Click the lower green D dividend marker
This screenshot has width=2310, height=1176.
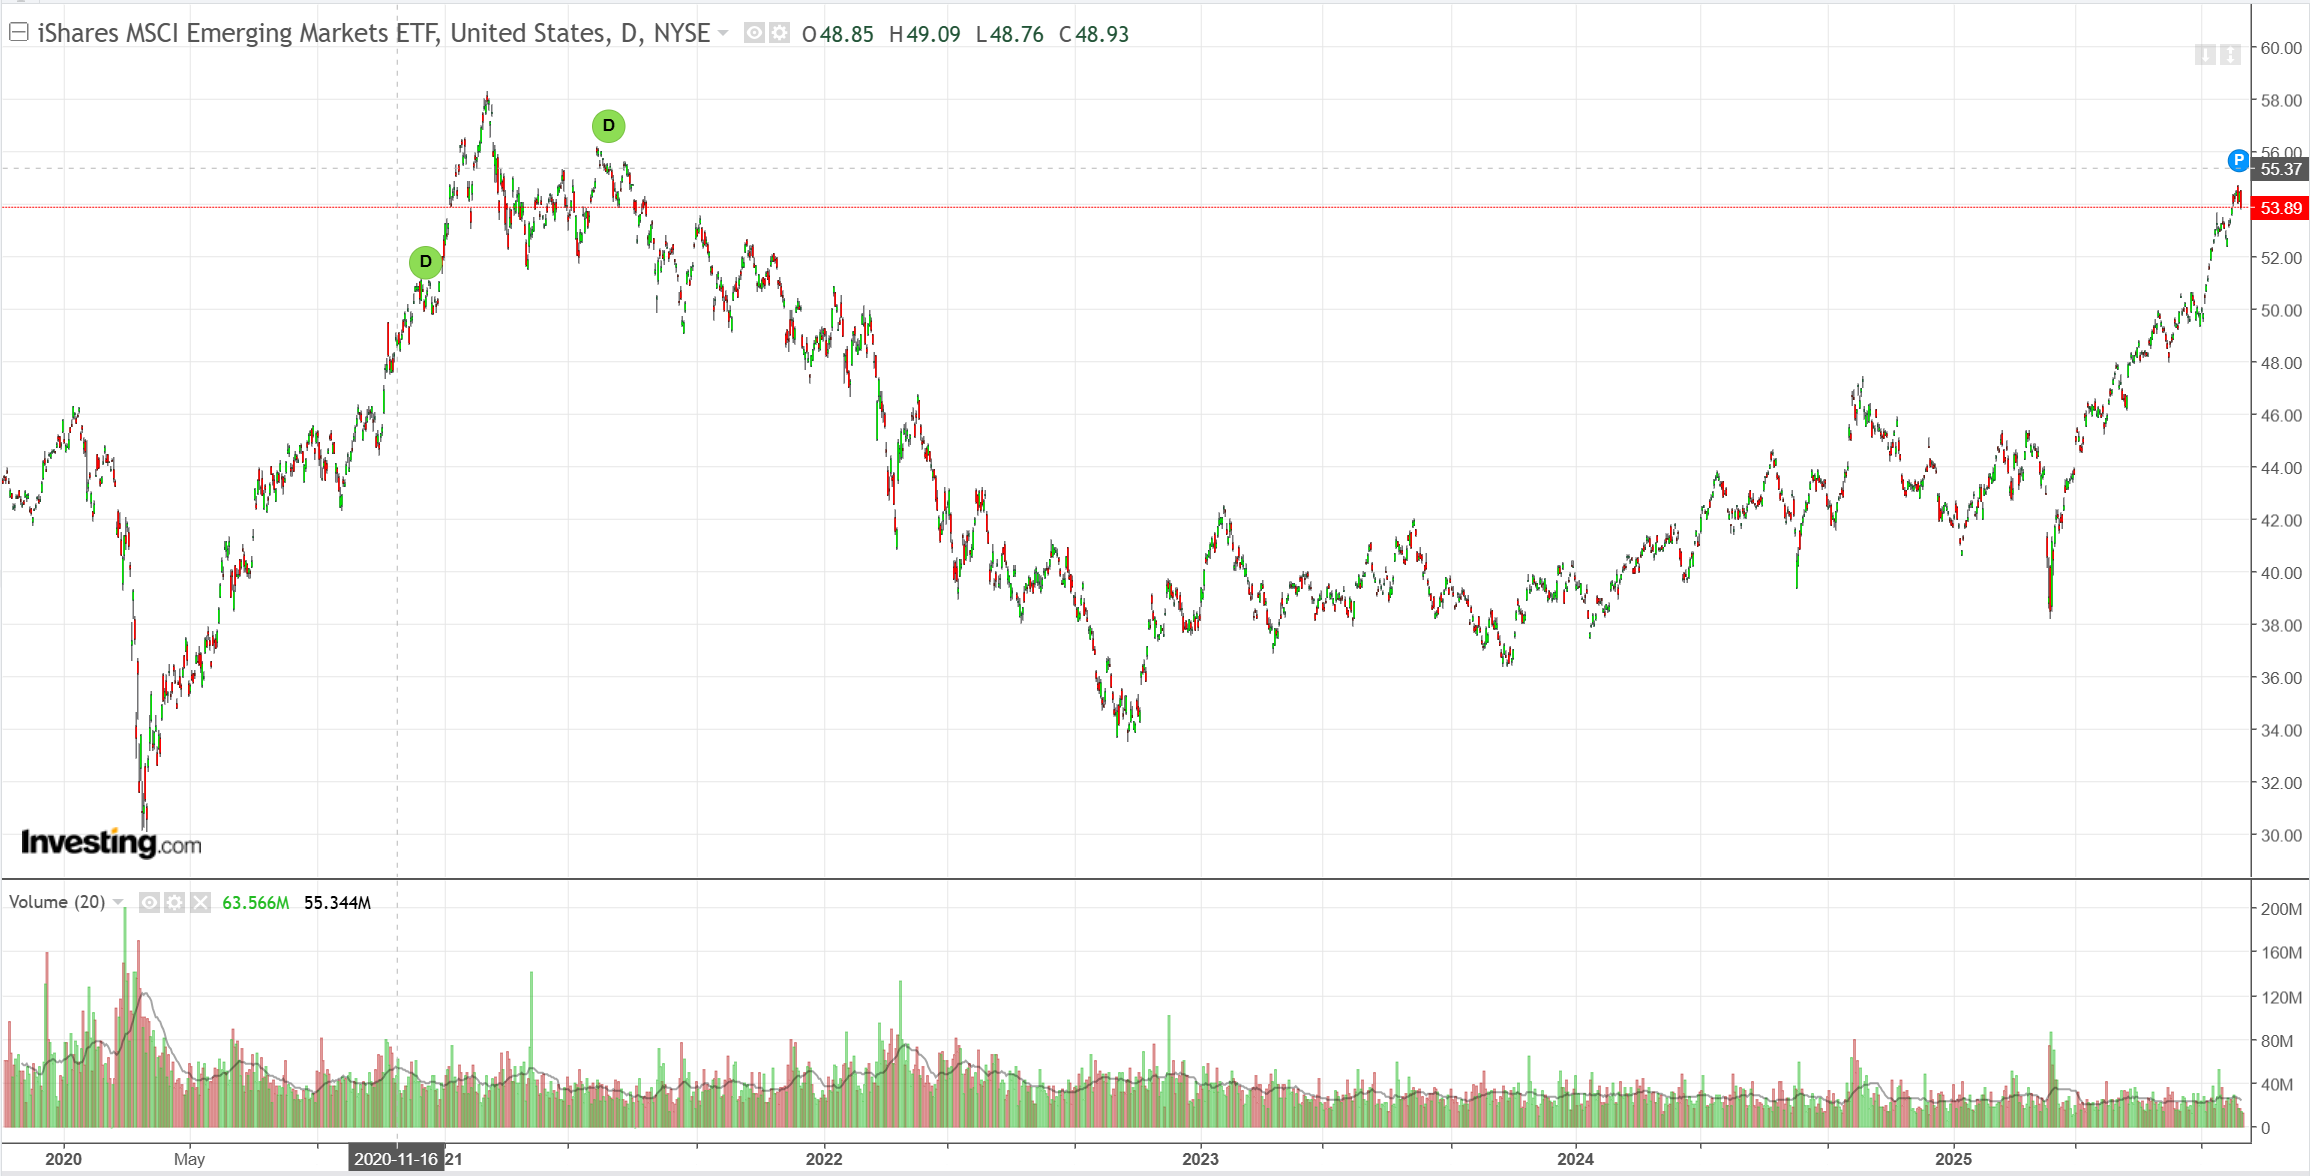pos(426,262)
